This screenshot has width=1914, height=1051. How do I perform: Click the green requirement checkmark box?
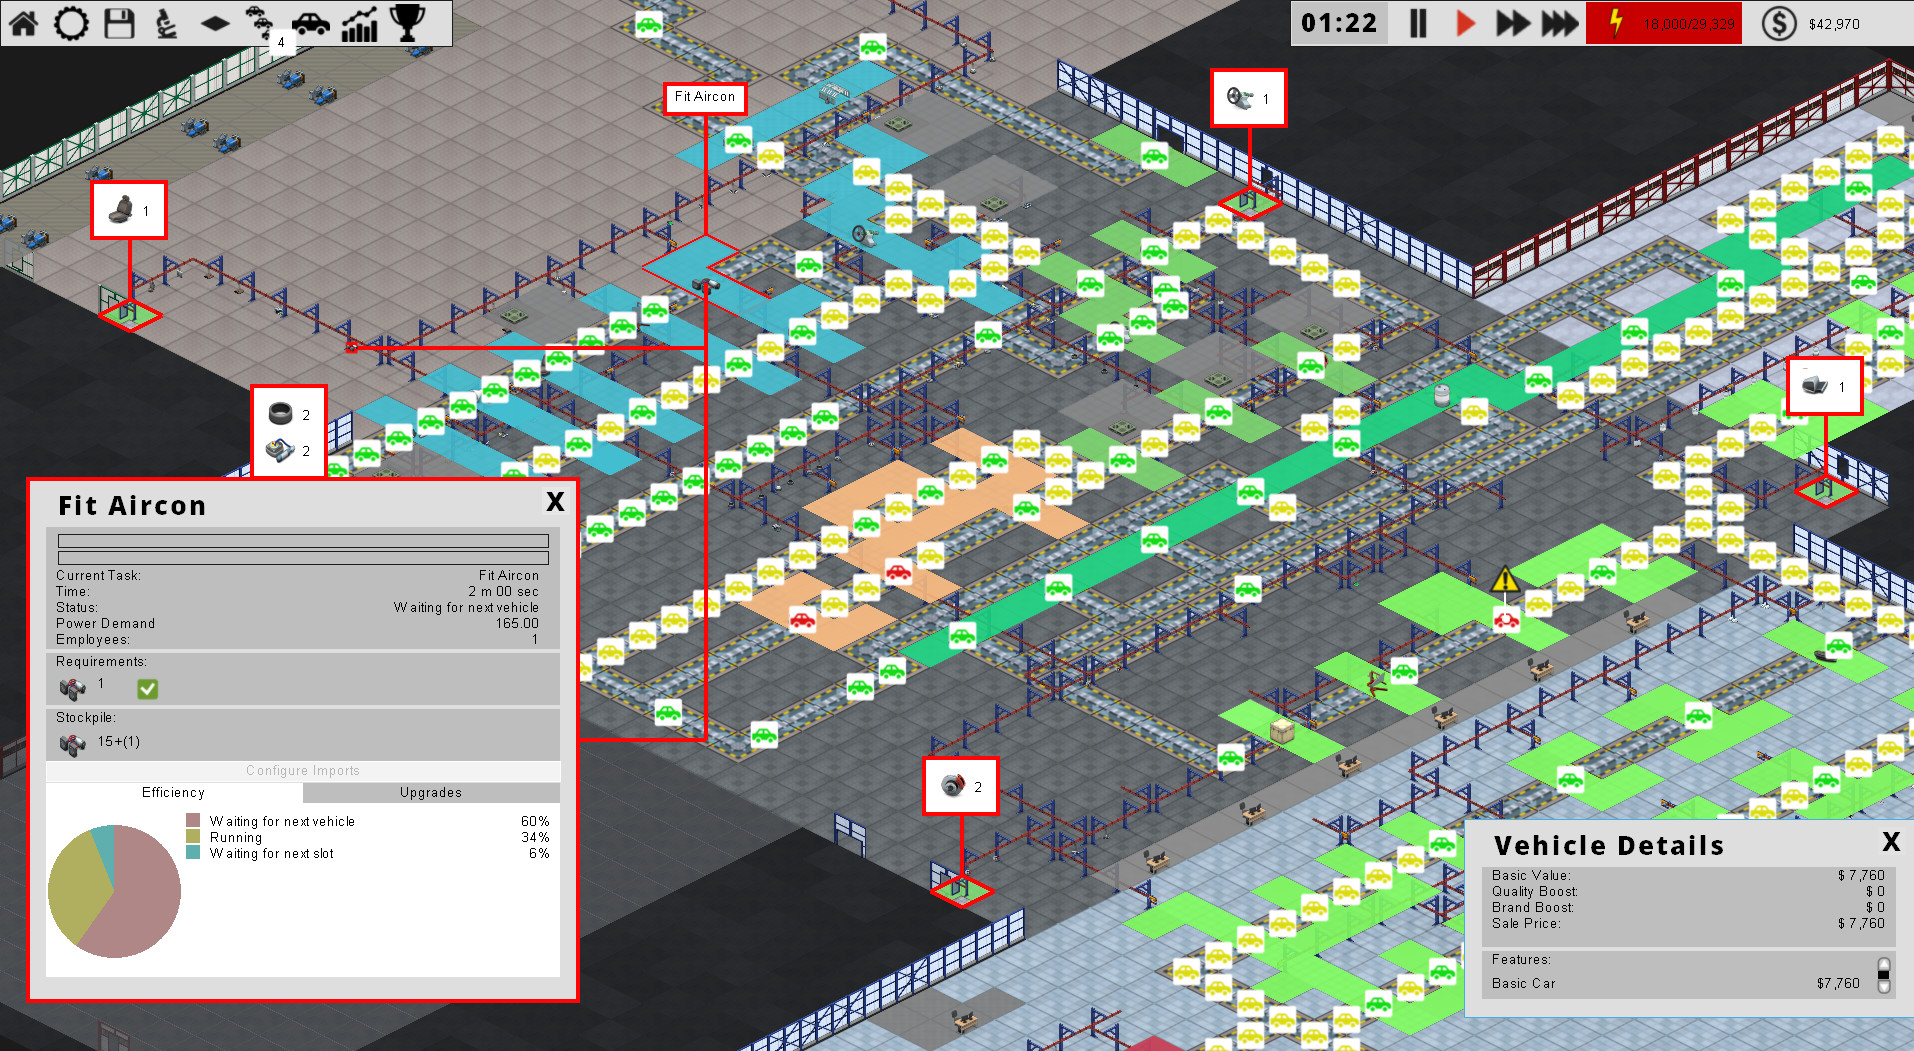point(147,688)
